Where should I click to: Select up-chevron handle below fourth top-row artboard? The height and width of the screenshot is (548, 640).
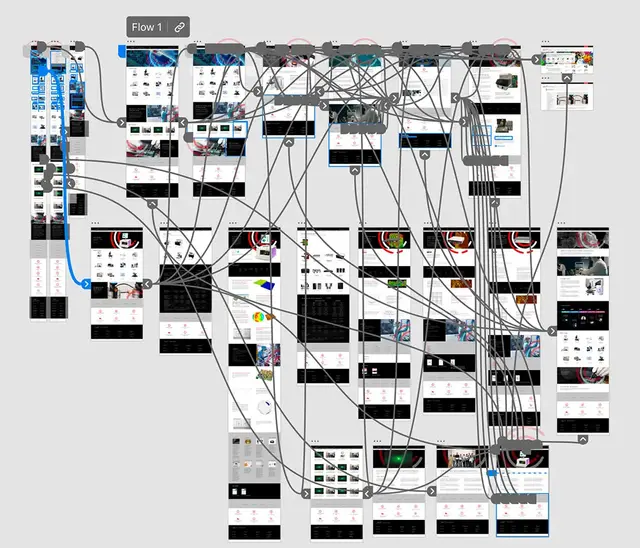[x=355, y=171]
